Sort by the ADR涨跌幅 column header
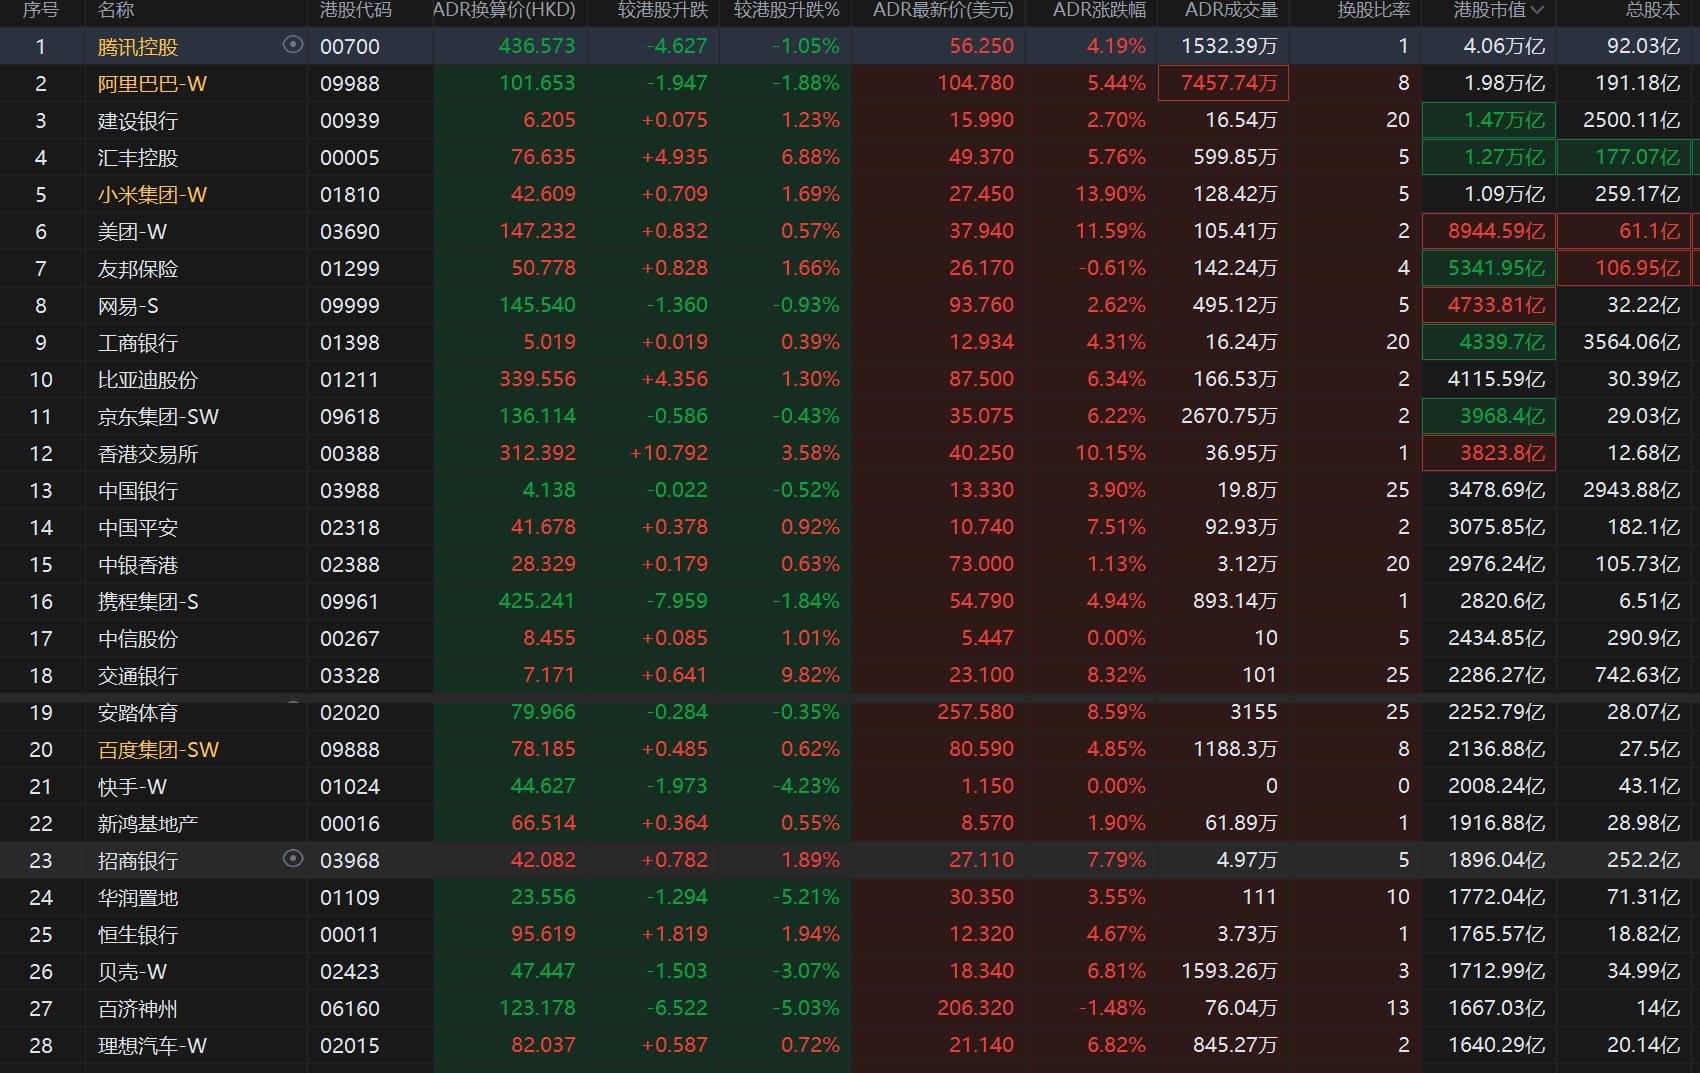The width and height of the screenshot is (1700, 1073). (1099, 10)
